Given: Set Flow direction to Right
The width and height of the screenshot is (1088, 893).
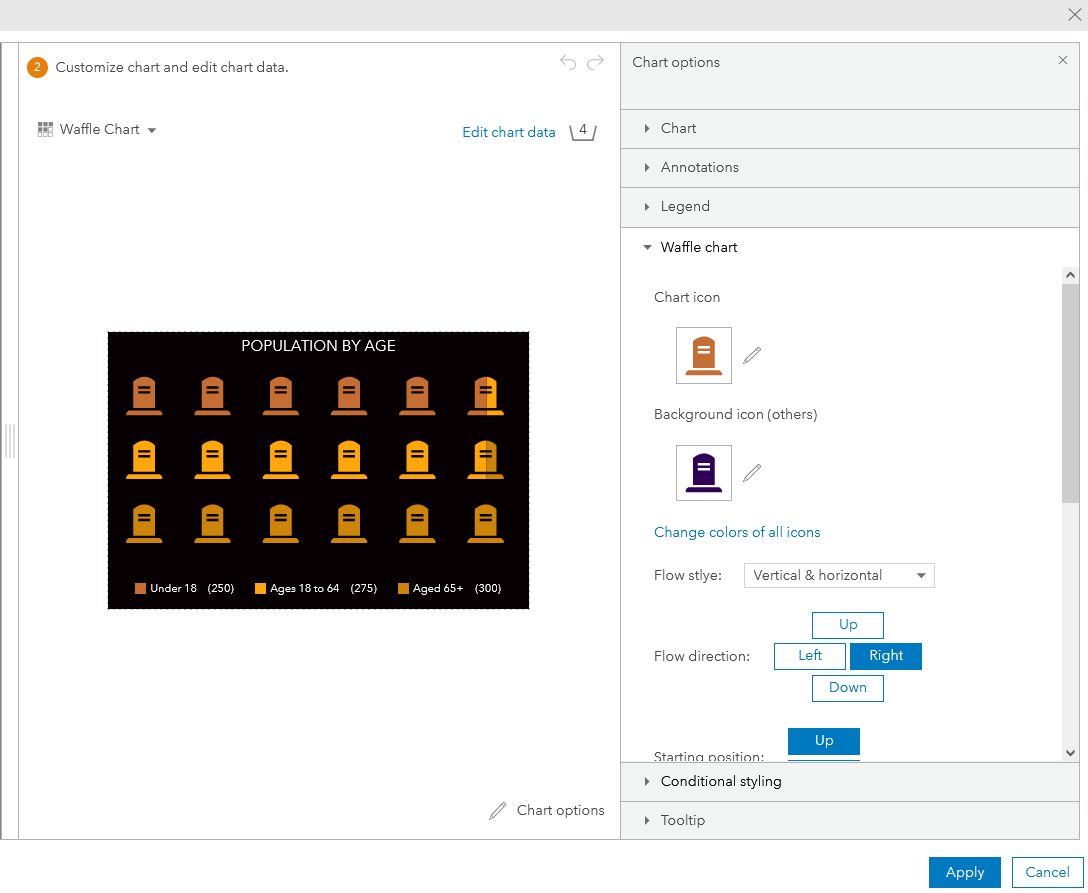Looking at the screenshot, I should click(886, 656).
